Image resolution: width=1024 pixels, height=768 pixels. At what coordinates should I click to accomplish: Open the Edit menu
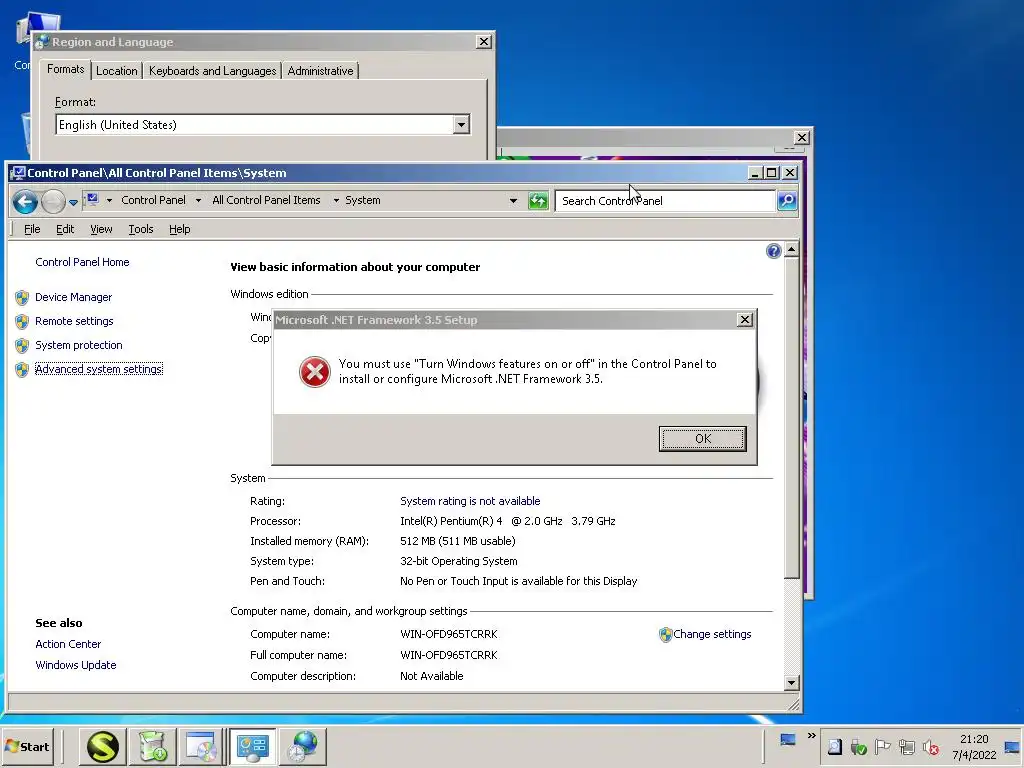(x=65, y=229)
